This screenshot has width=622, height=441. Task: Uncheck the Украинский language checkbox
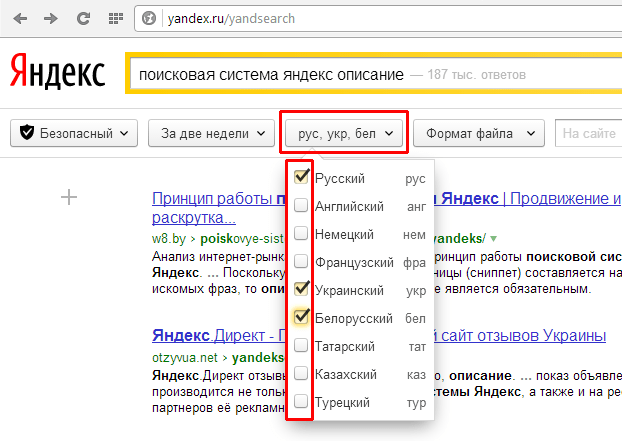point(301,288)
